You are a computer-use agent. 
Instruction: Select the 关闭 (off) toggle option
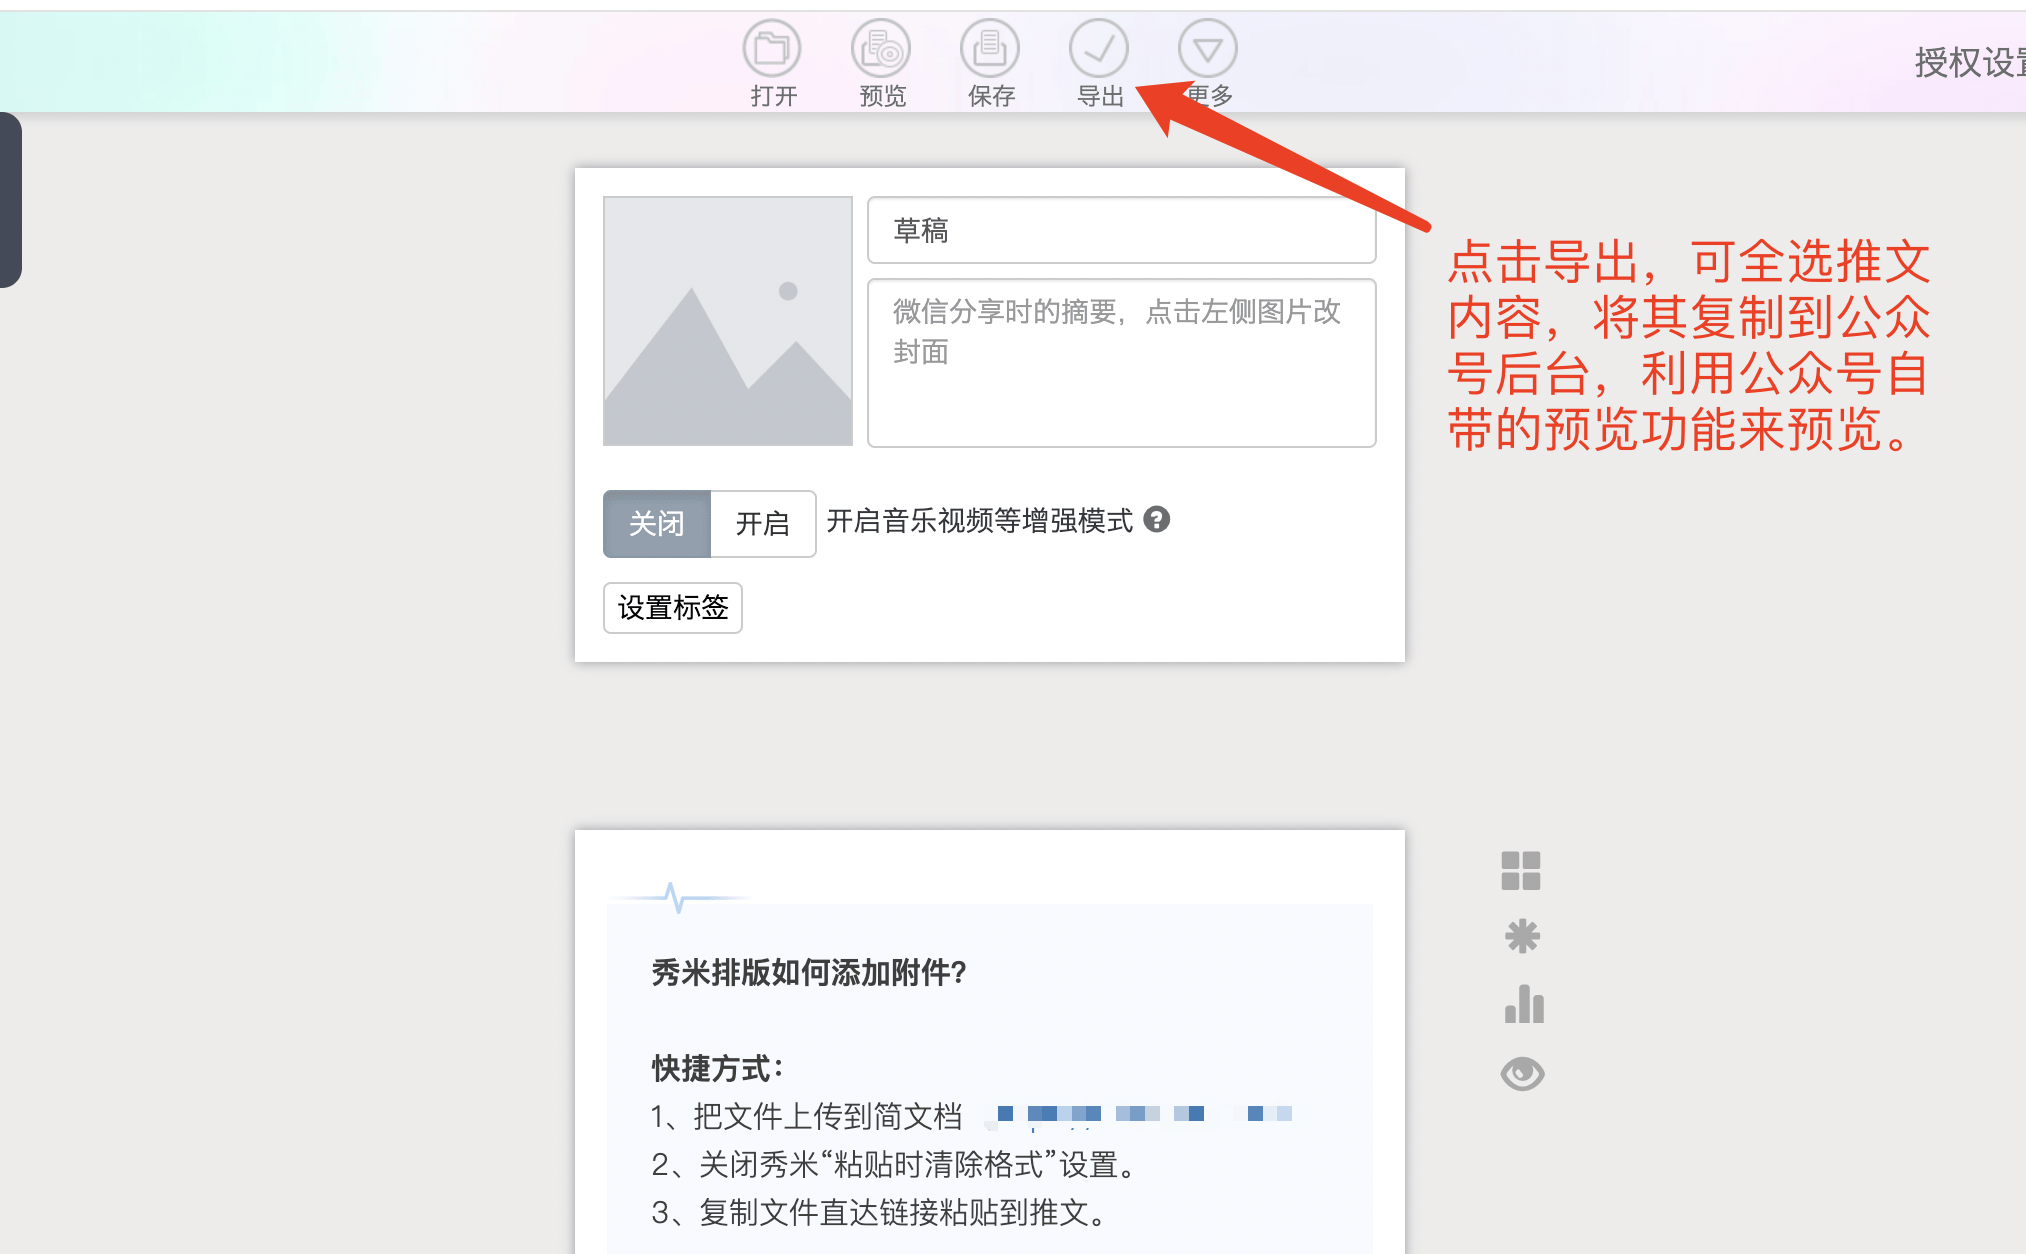657,523
